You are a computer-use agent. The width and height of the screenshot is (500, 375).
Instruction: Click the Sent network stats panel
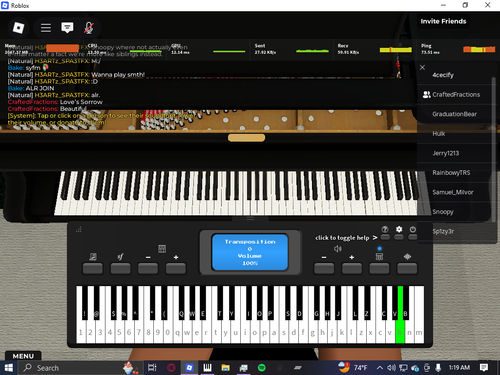[x=292, y=49]
